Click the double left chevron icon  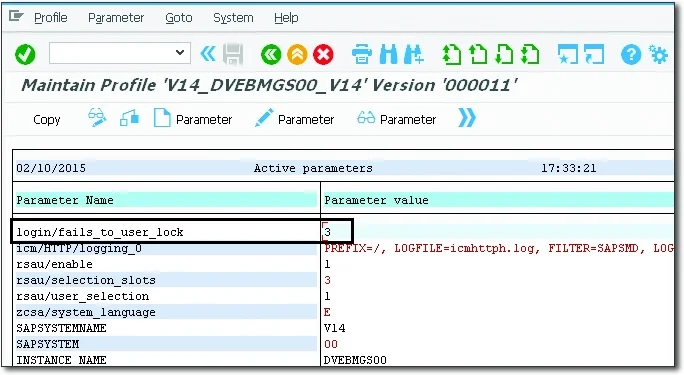coord(208,55)
